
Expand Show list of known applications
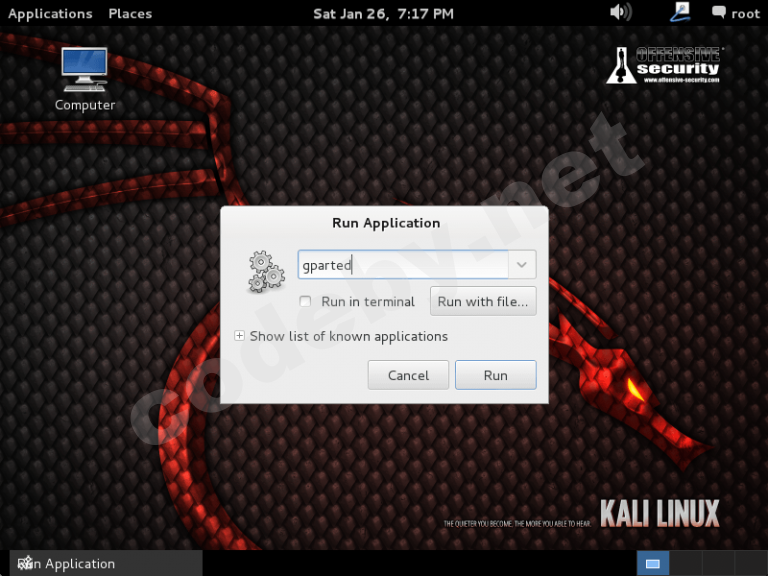click(239, 336)
